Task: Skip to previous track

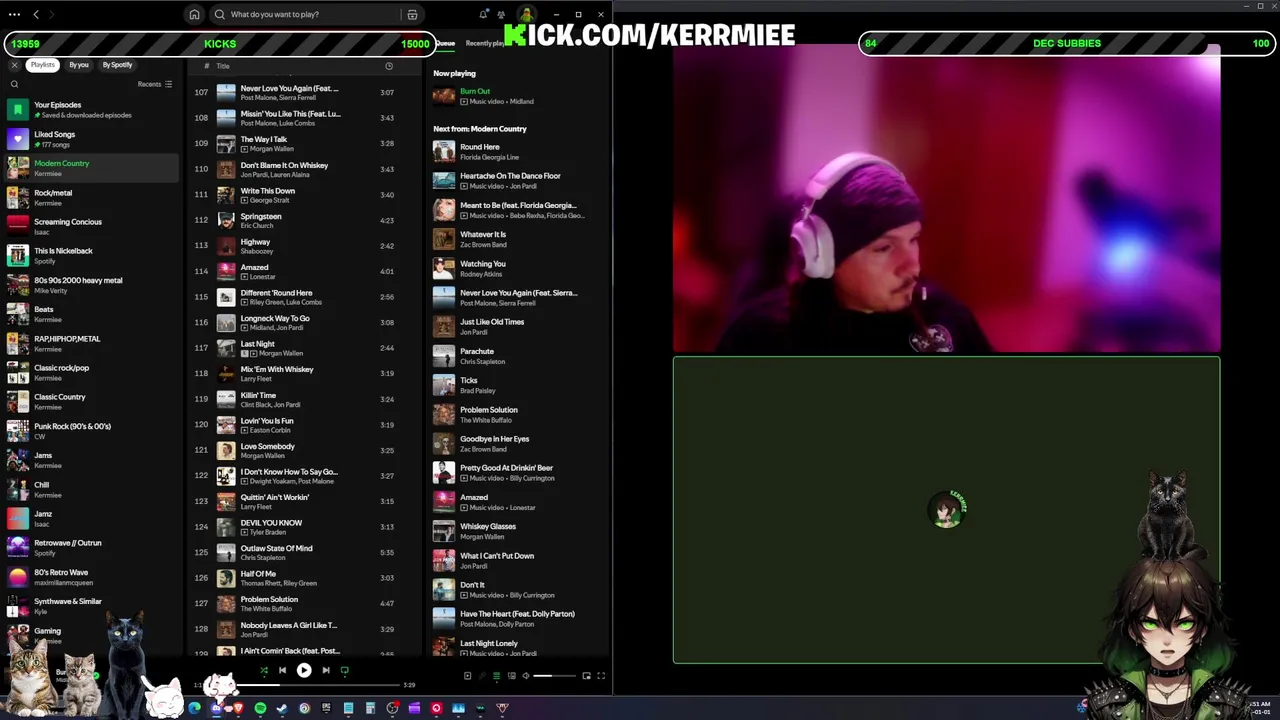Action: point(282,671)
